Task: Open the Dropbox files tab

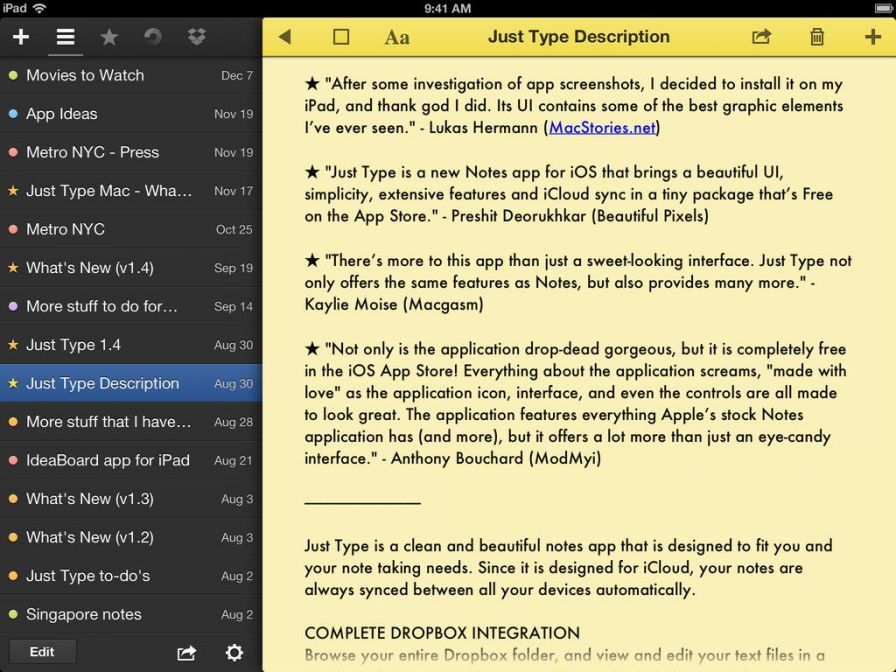Action: [x=197, y=37]
